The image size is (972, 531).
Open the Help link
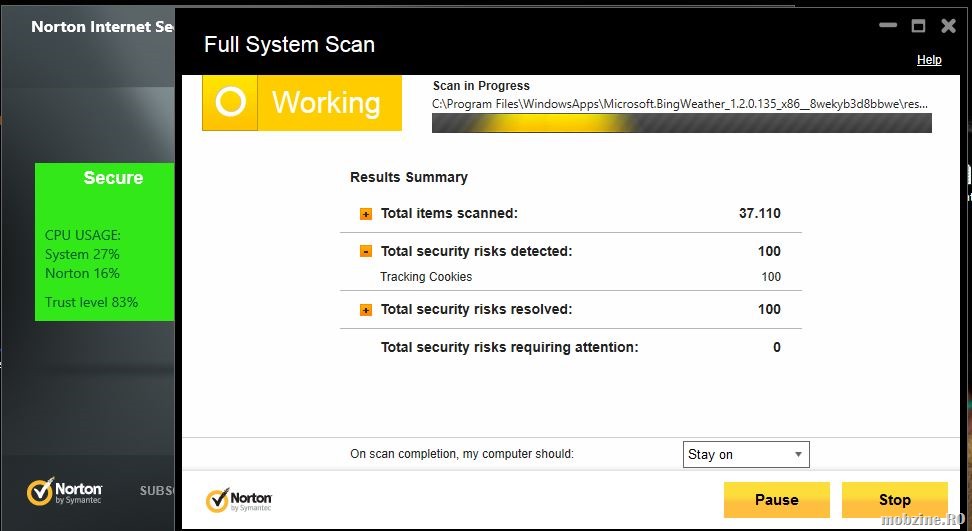(x=929, y=60)
